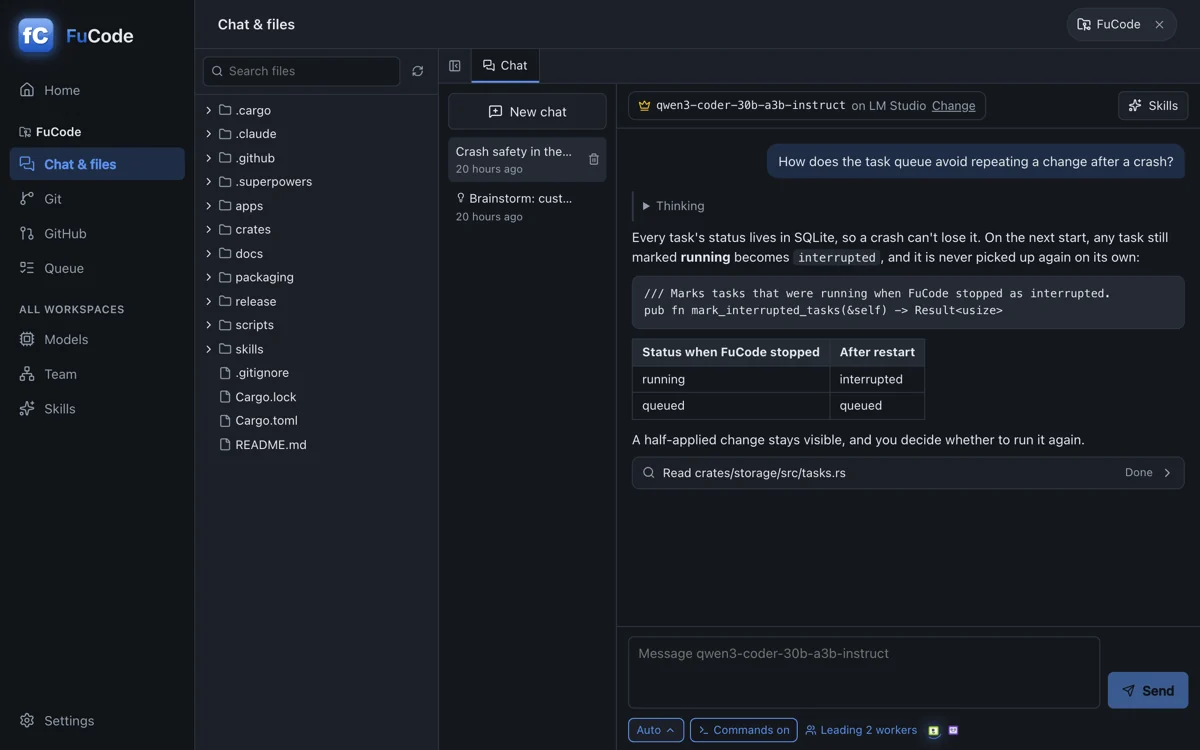Screen dimensions: 1200x750
Task: Click the message input box
Action: click(x=864, y=673)
